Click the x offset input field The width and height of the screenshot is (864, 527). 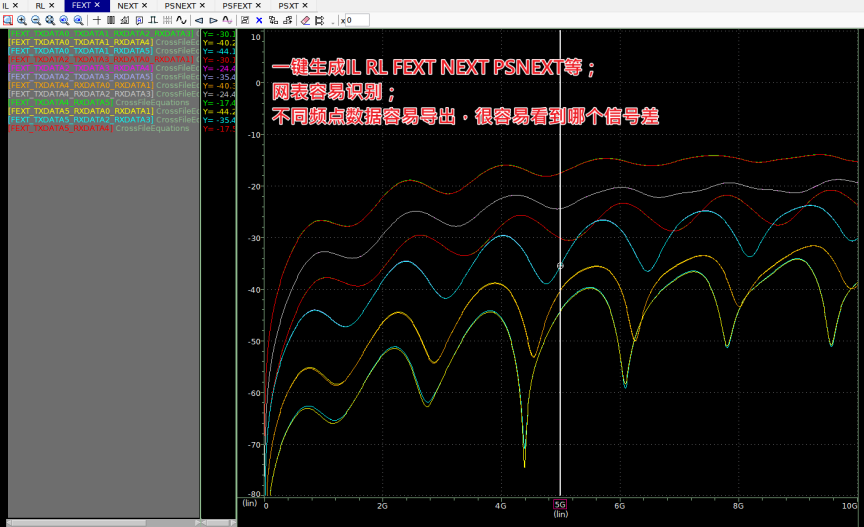pos(357,20)
